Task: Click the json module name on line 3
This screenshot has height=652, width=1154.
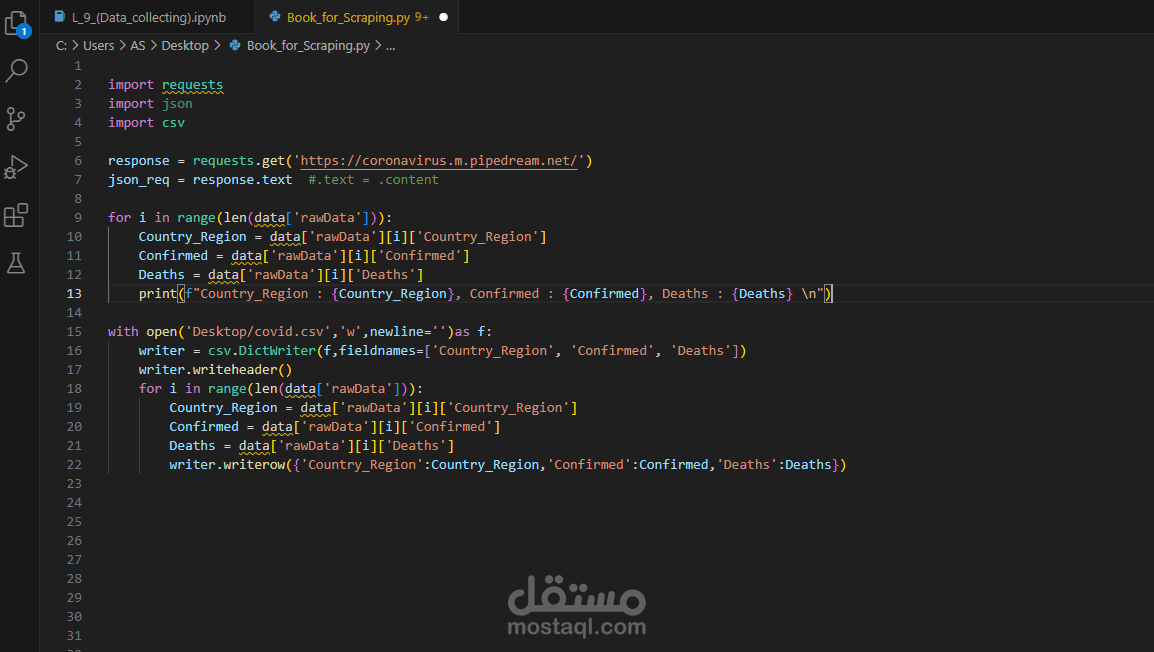Action: point(177,104)
